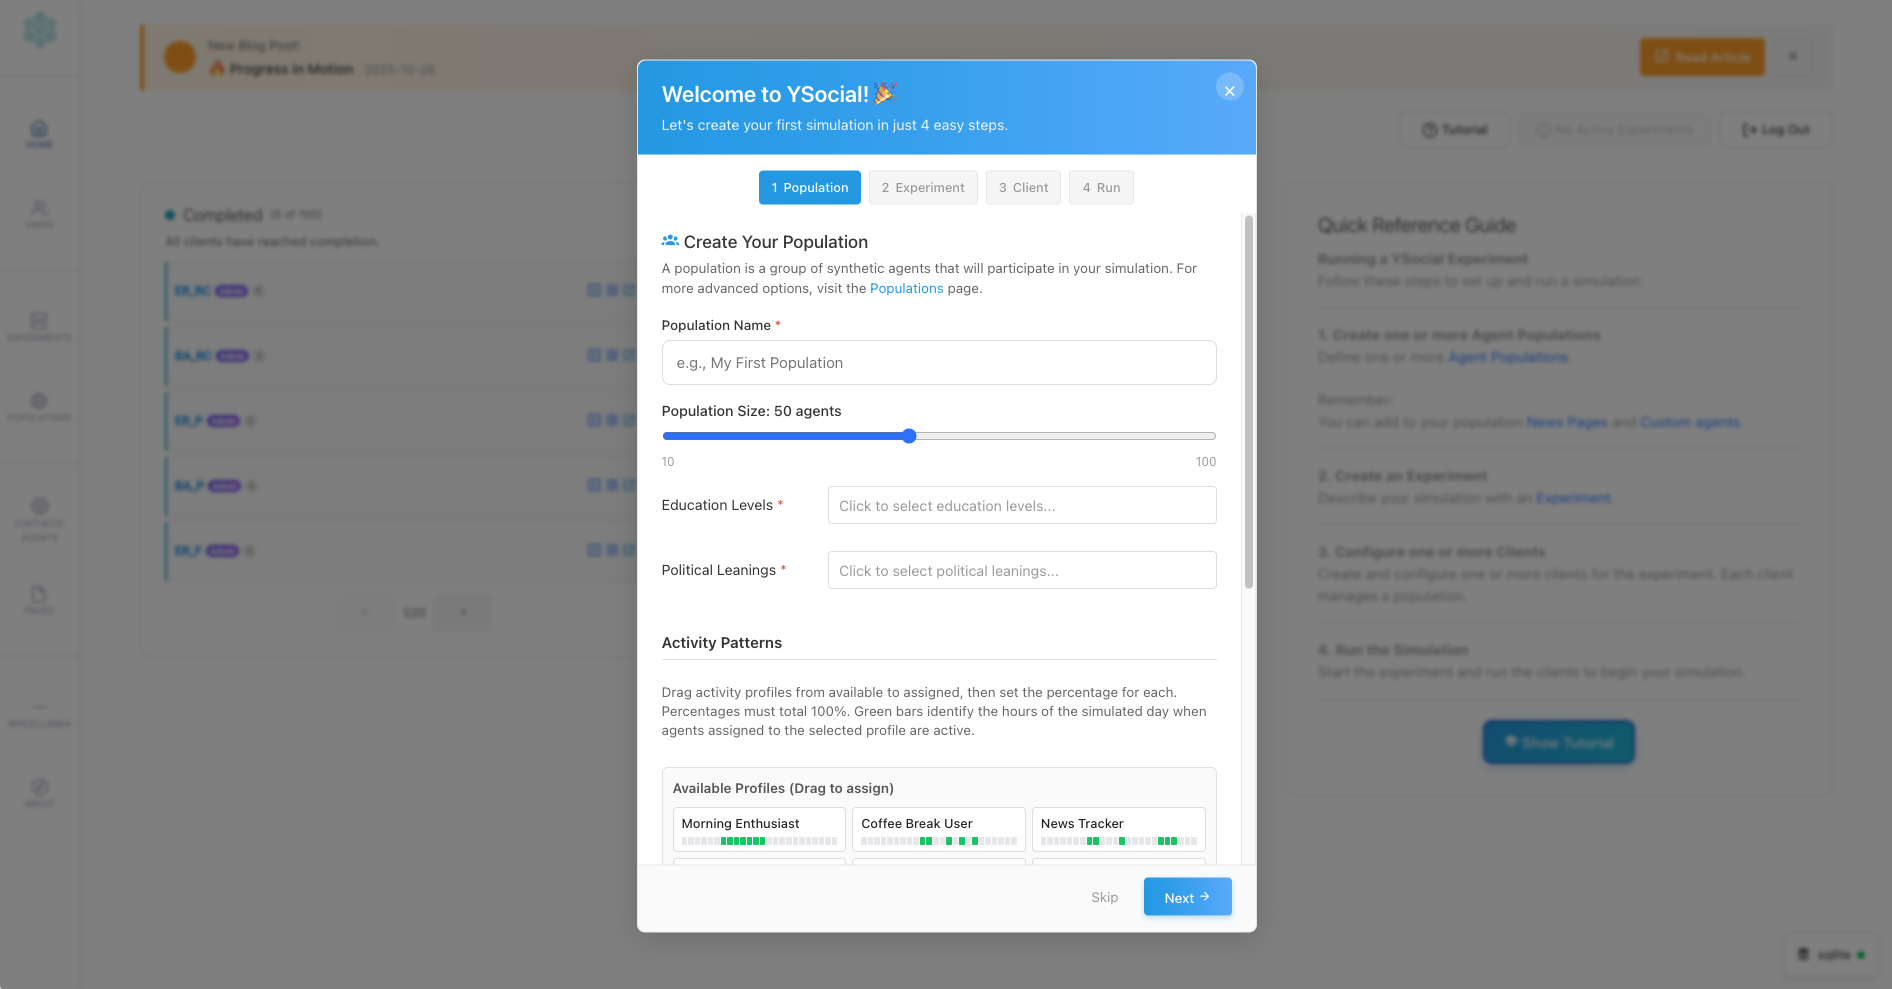The width and height of the screenshot is (1892, 989).
Task: Open the Experiments sidebar section
Action: pos(39,327)
